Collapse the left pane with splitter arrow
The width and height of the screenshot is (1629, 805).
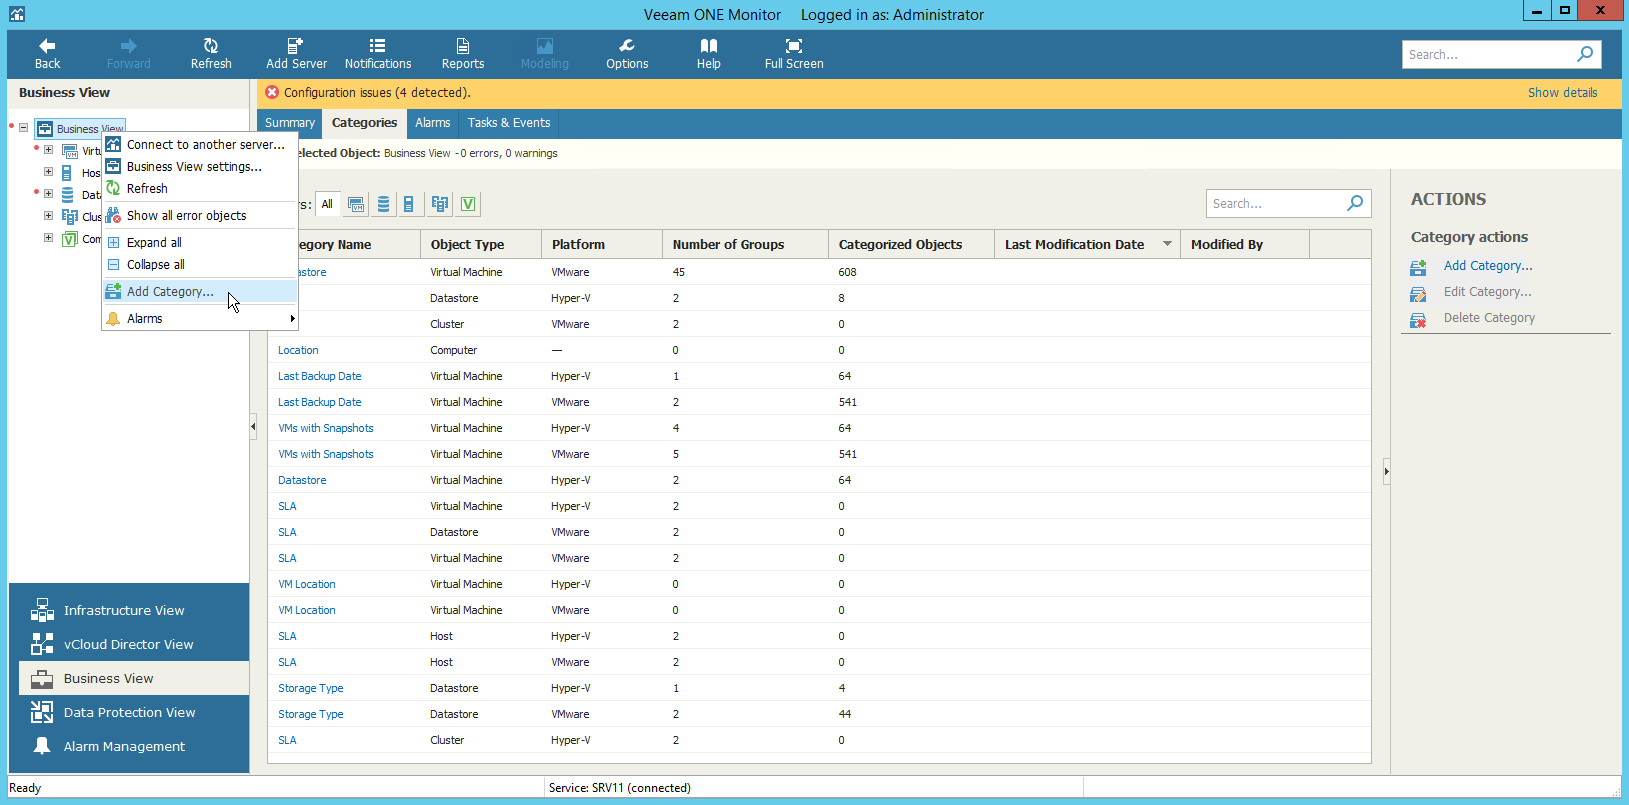253,427
